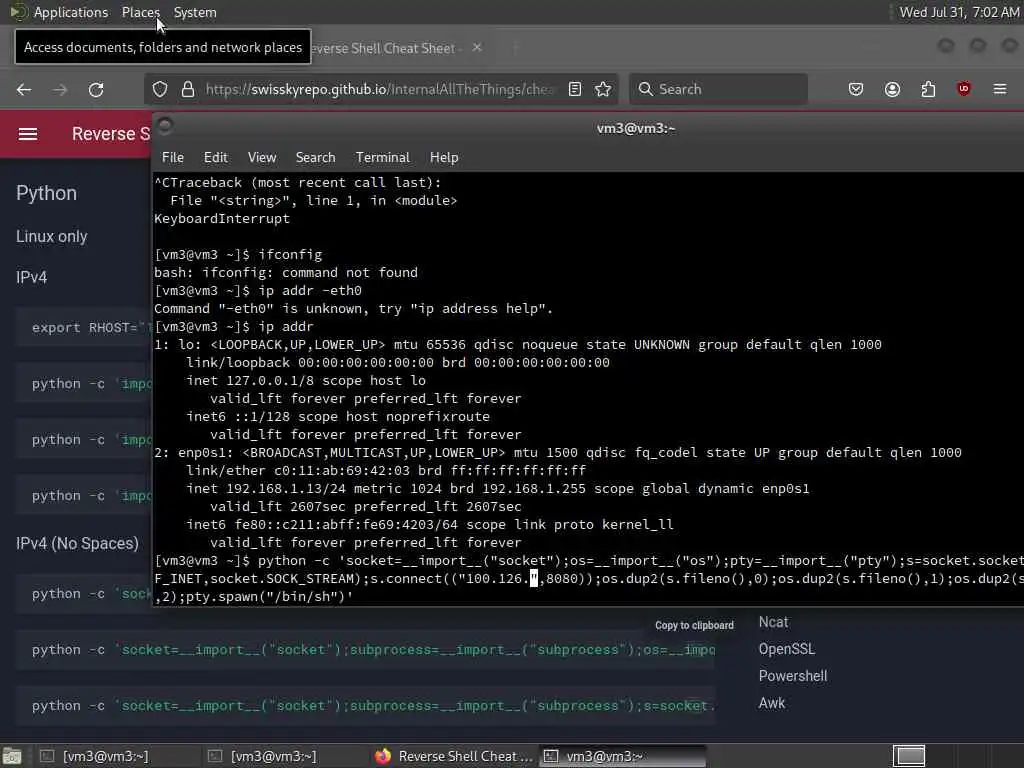Go to Ncat section link
Image resolution: width=1024 pixels, height=768 pixels.
[773, 622]
